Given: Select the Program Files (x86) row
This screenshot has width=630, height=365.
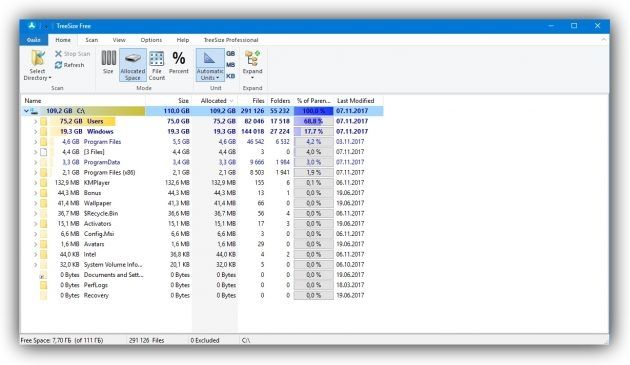Looking at the screenshot, I should tap(202, 172).
